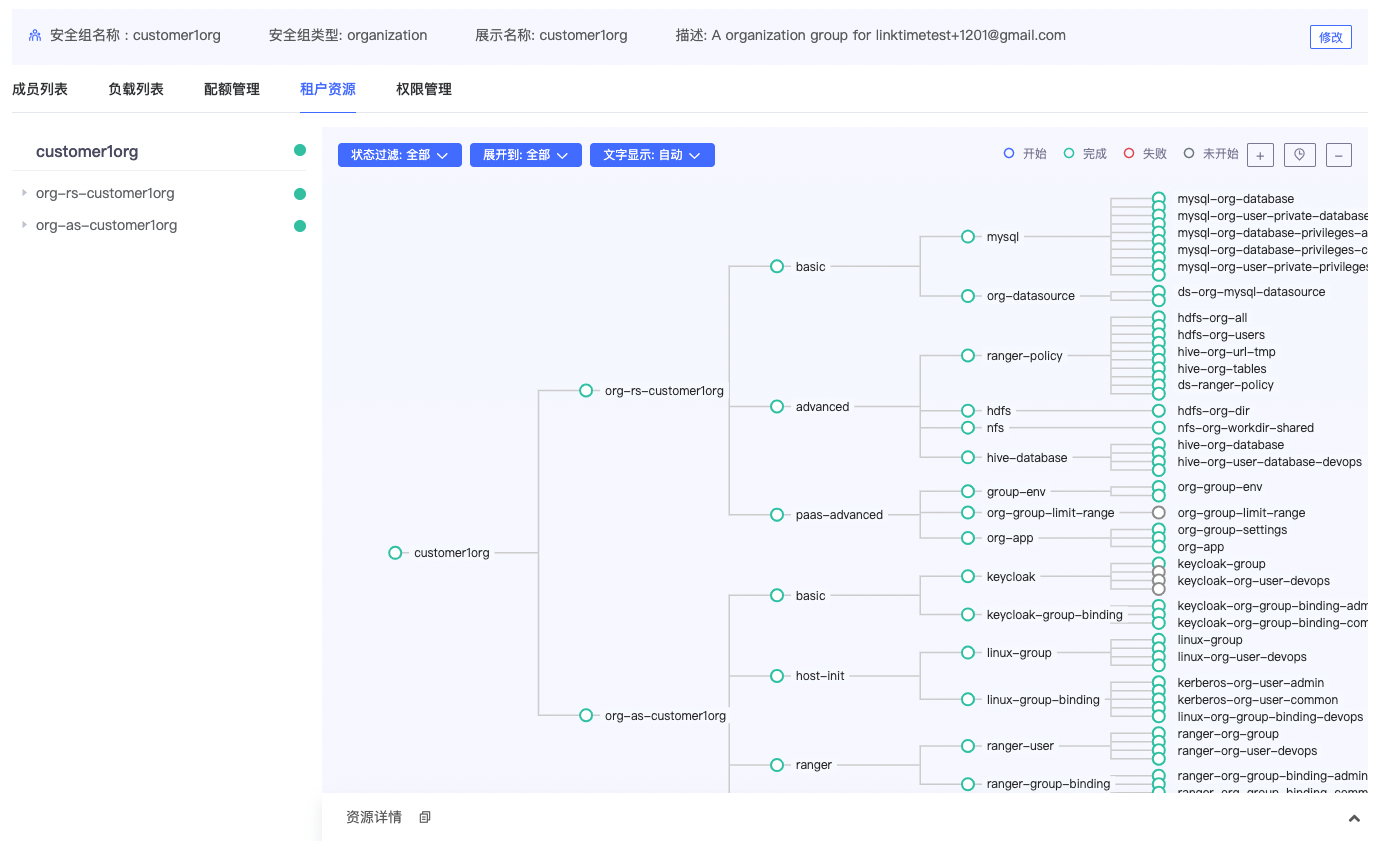This screenshot has height=849, width=1379.
Task: Open the 状态过滤: 全部 dropdown
Action: [x=400, y=155]
